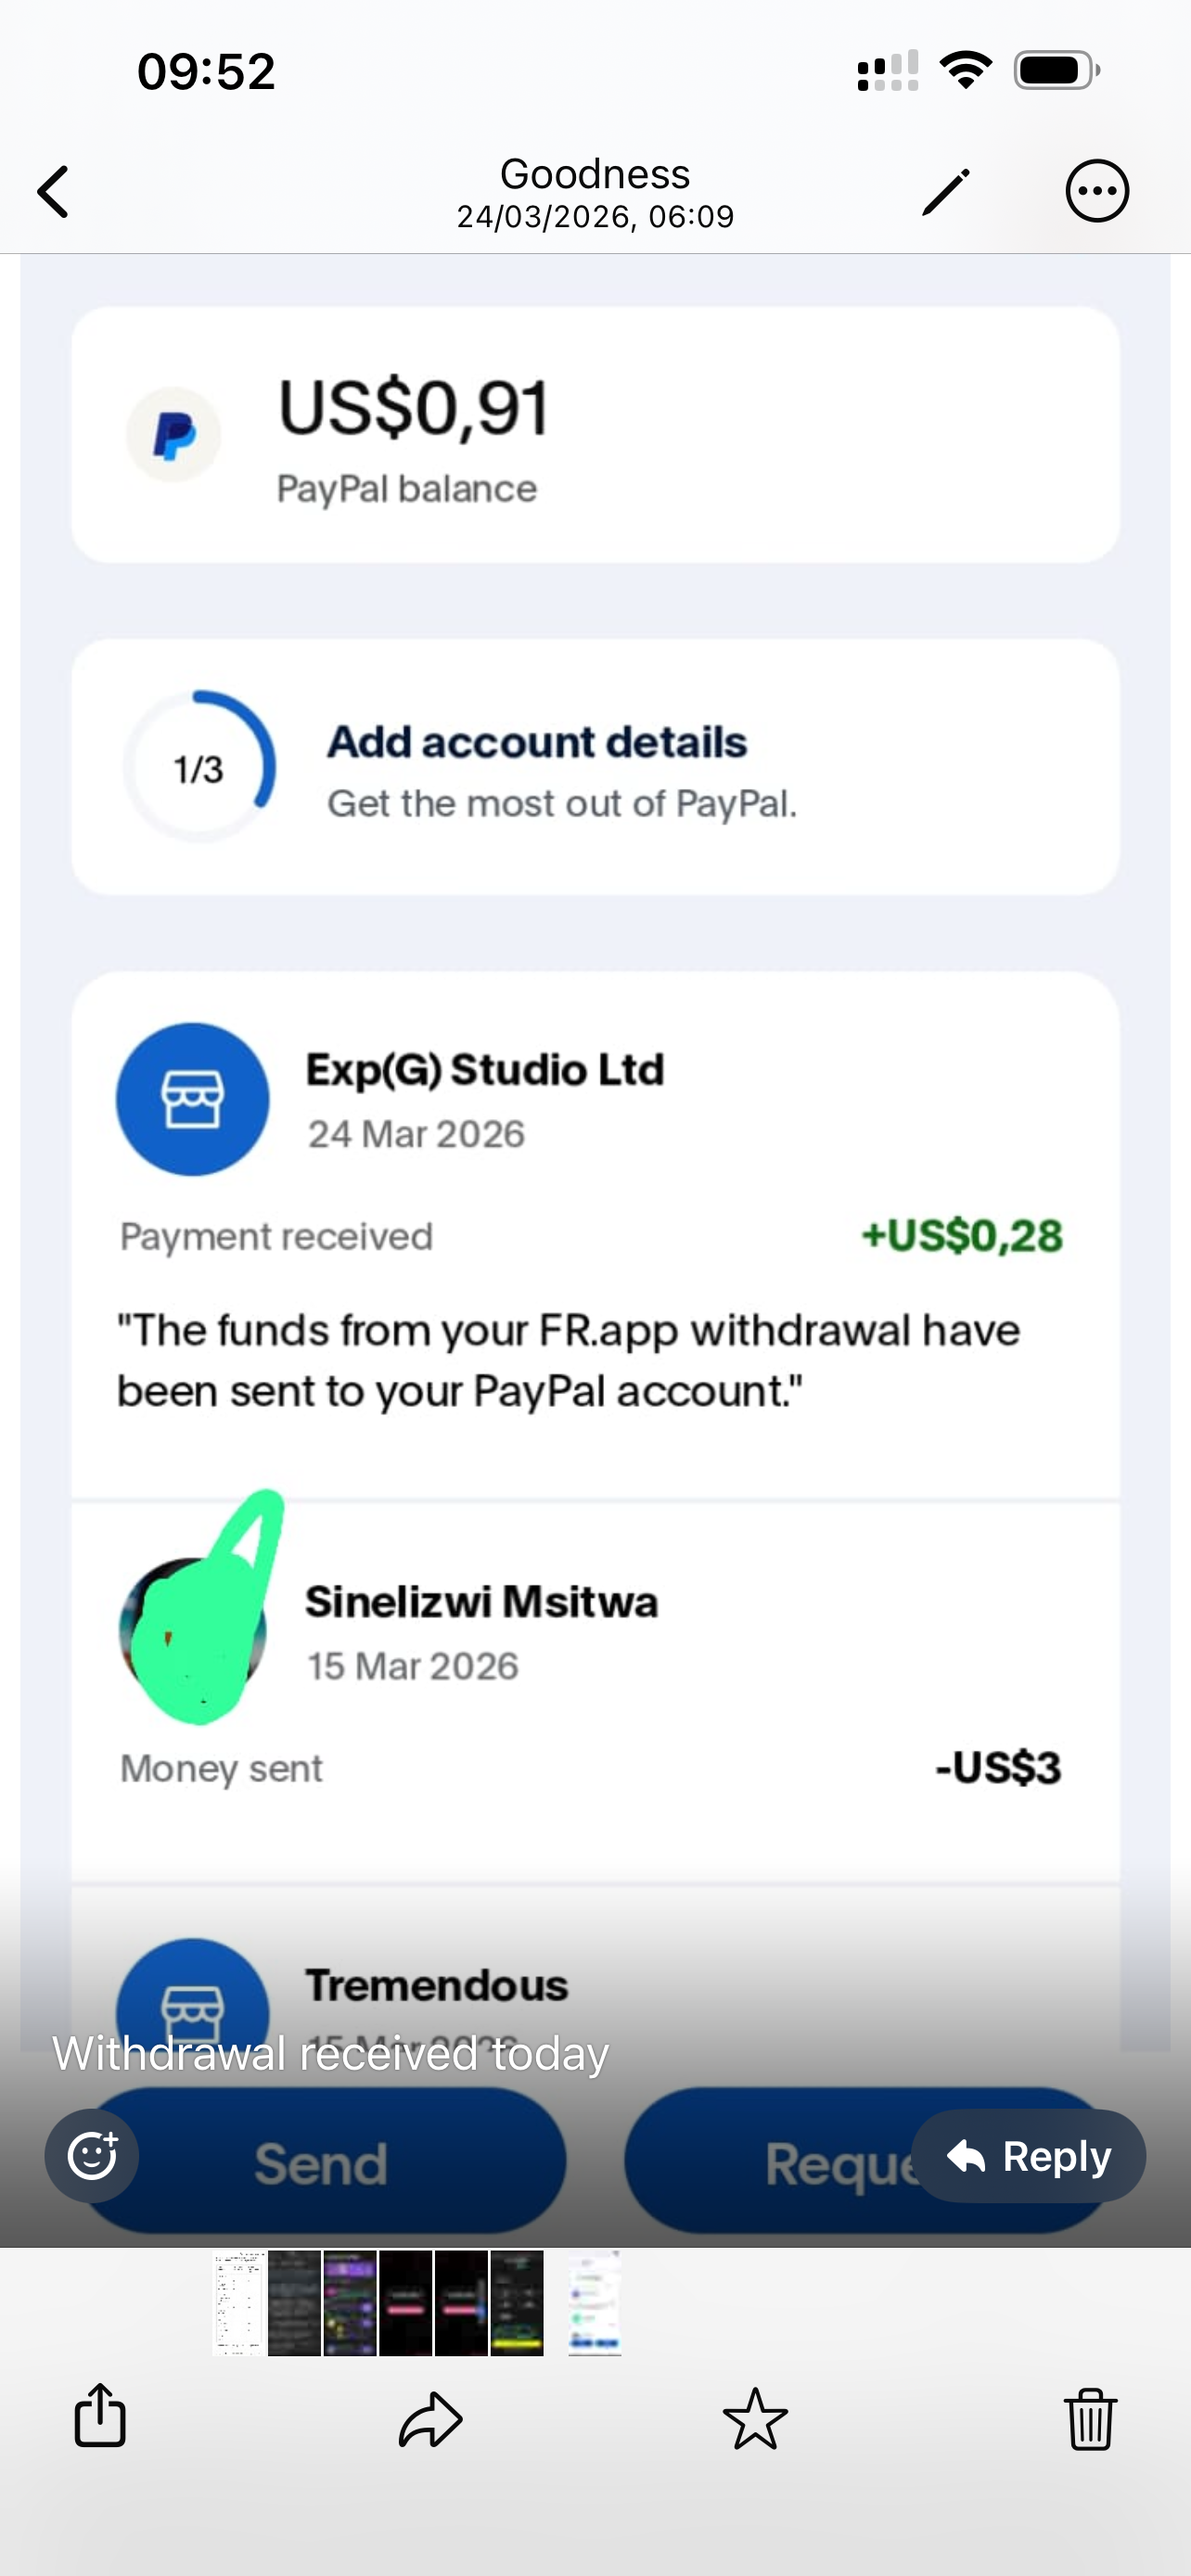This screenshot has height=2576, width=1191.
Task: Open the Sinelizwi Msitwa transaction
Action: coord(480,1602)
